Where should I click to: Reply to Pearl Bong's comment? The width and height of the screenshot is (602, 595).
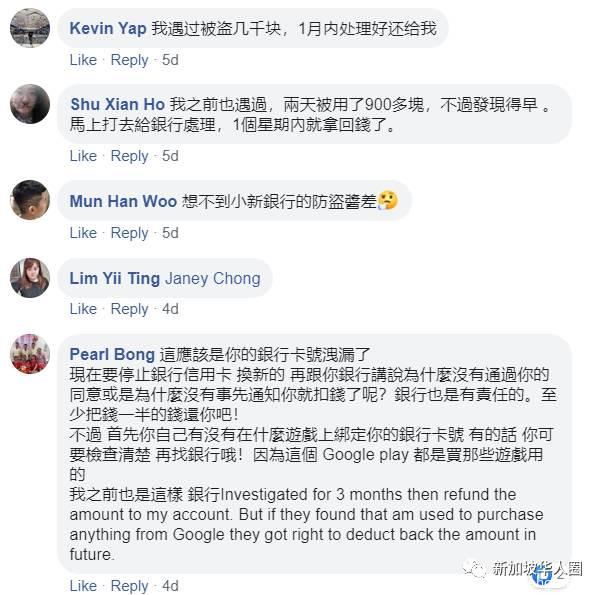130,586
